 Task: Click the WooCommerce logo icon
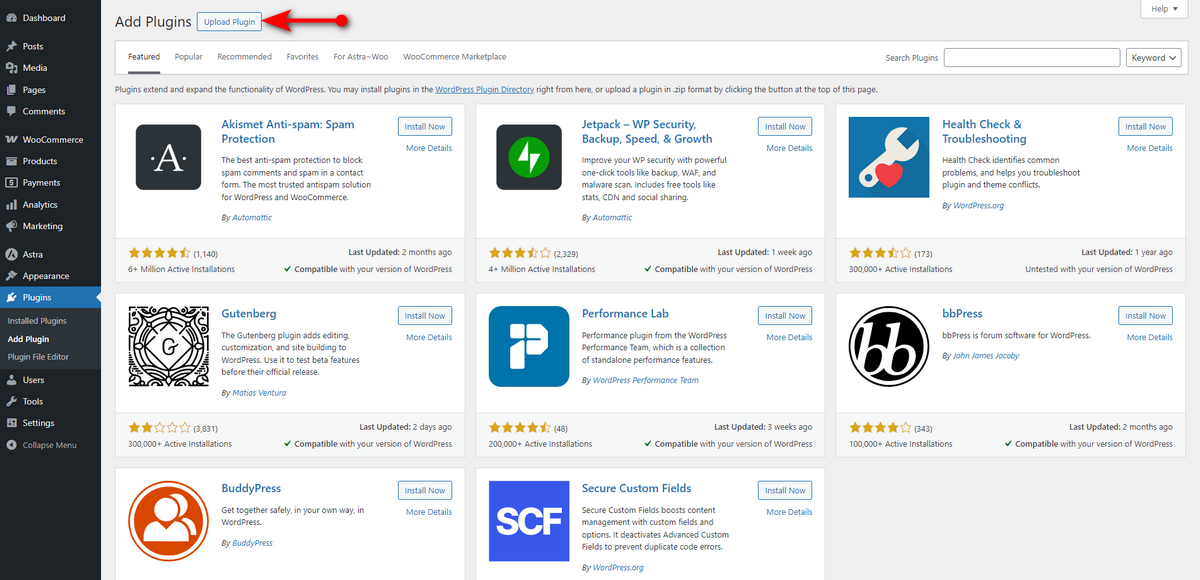(x=11, y=140)
